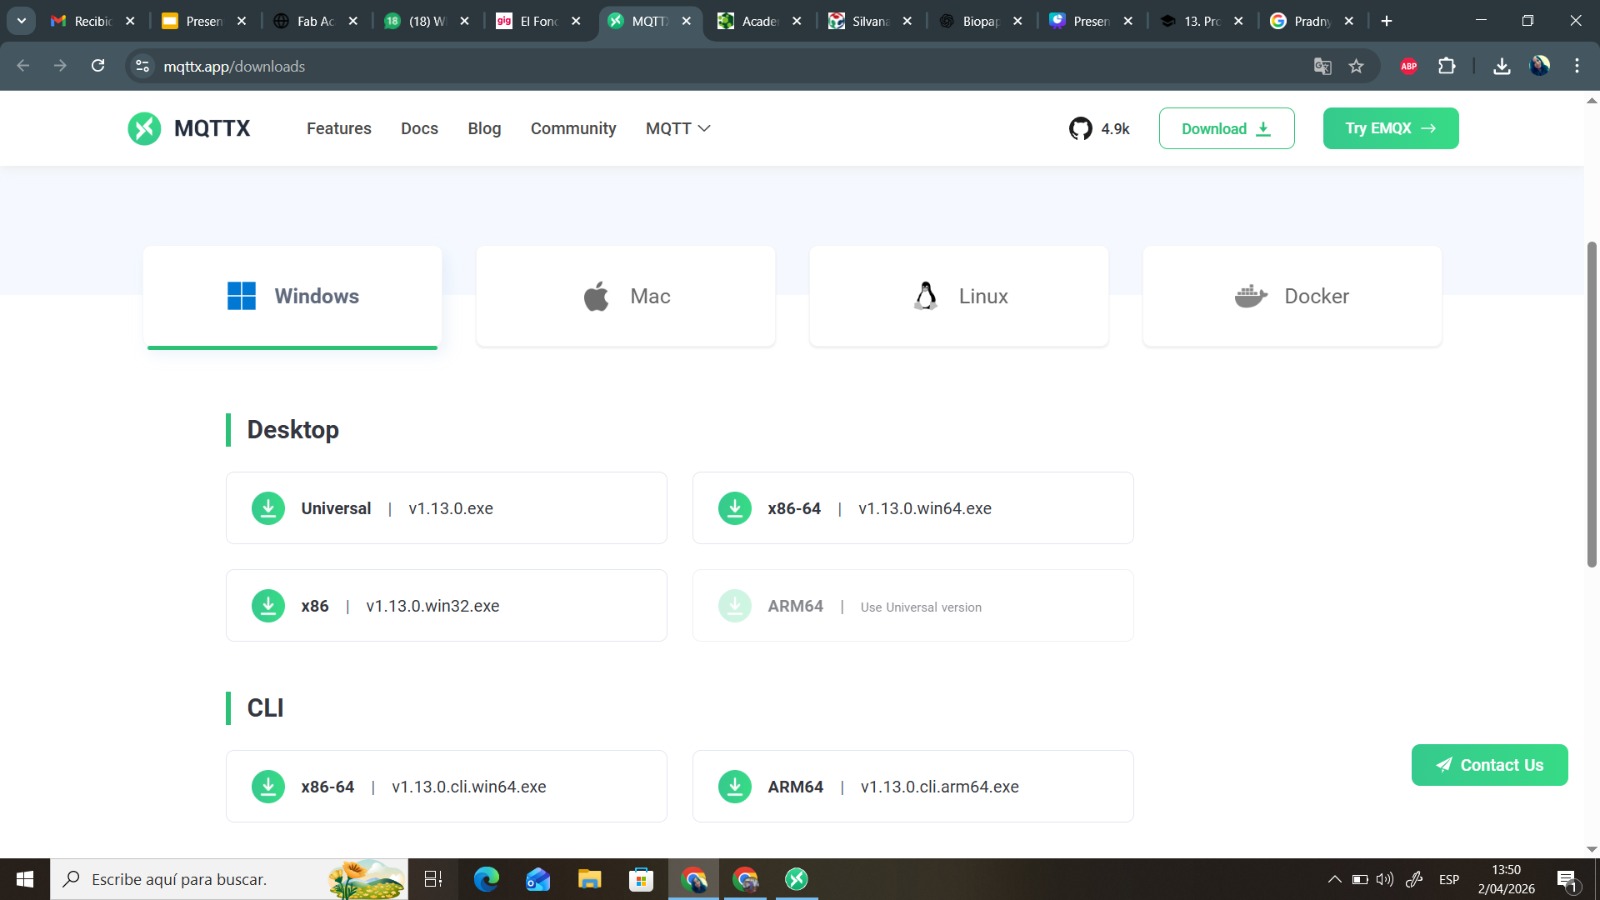Open Blog in the navigation menu

484,128
